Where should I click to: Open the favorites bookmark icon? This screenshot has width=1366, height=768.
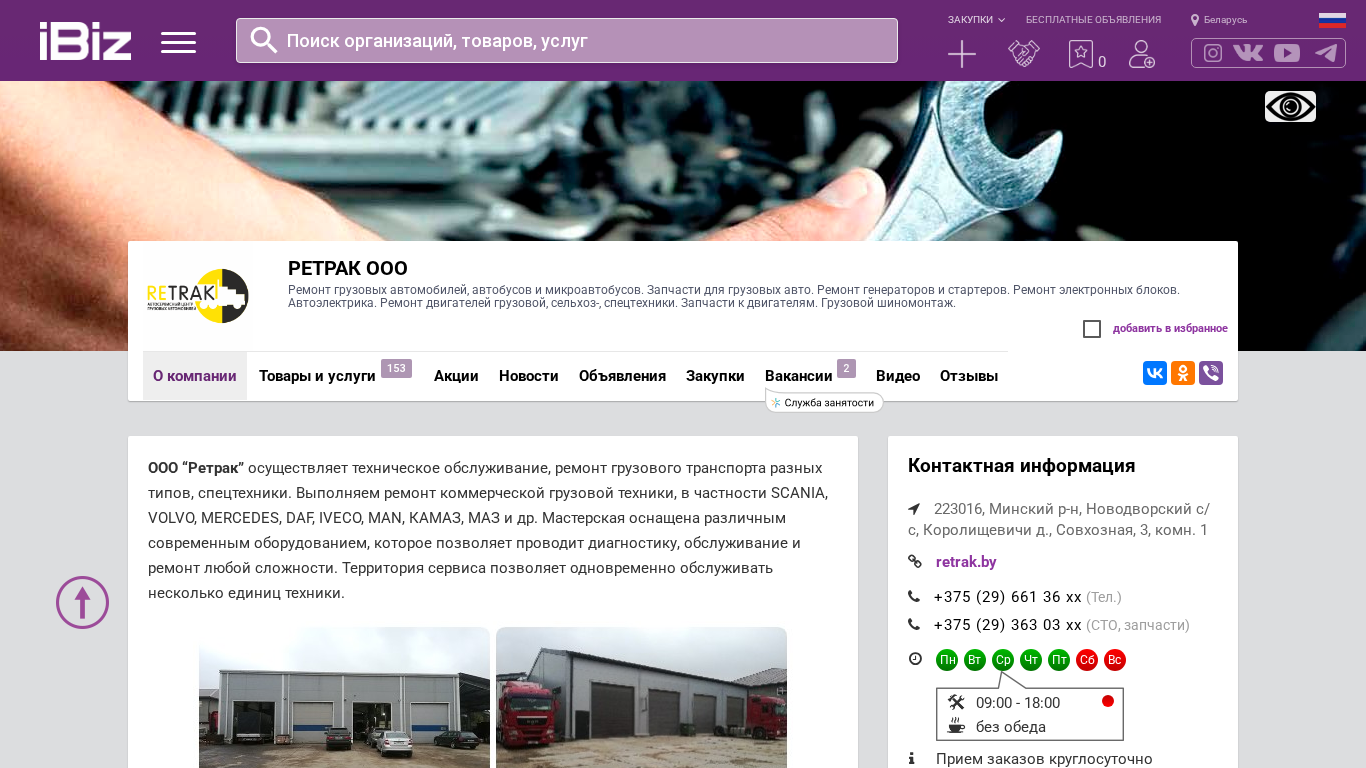click(1081, 54)
